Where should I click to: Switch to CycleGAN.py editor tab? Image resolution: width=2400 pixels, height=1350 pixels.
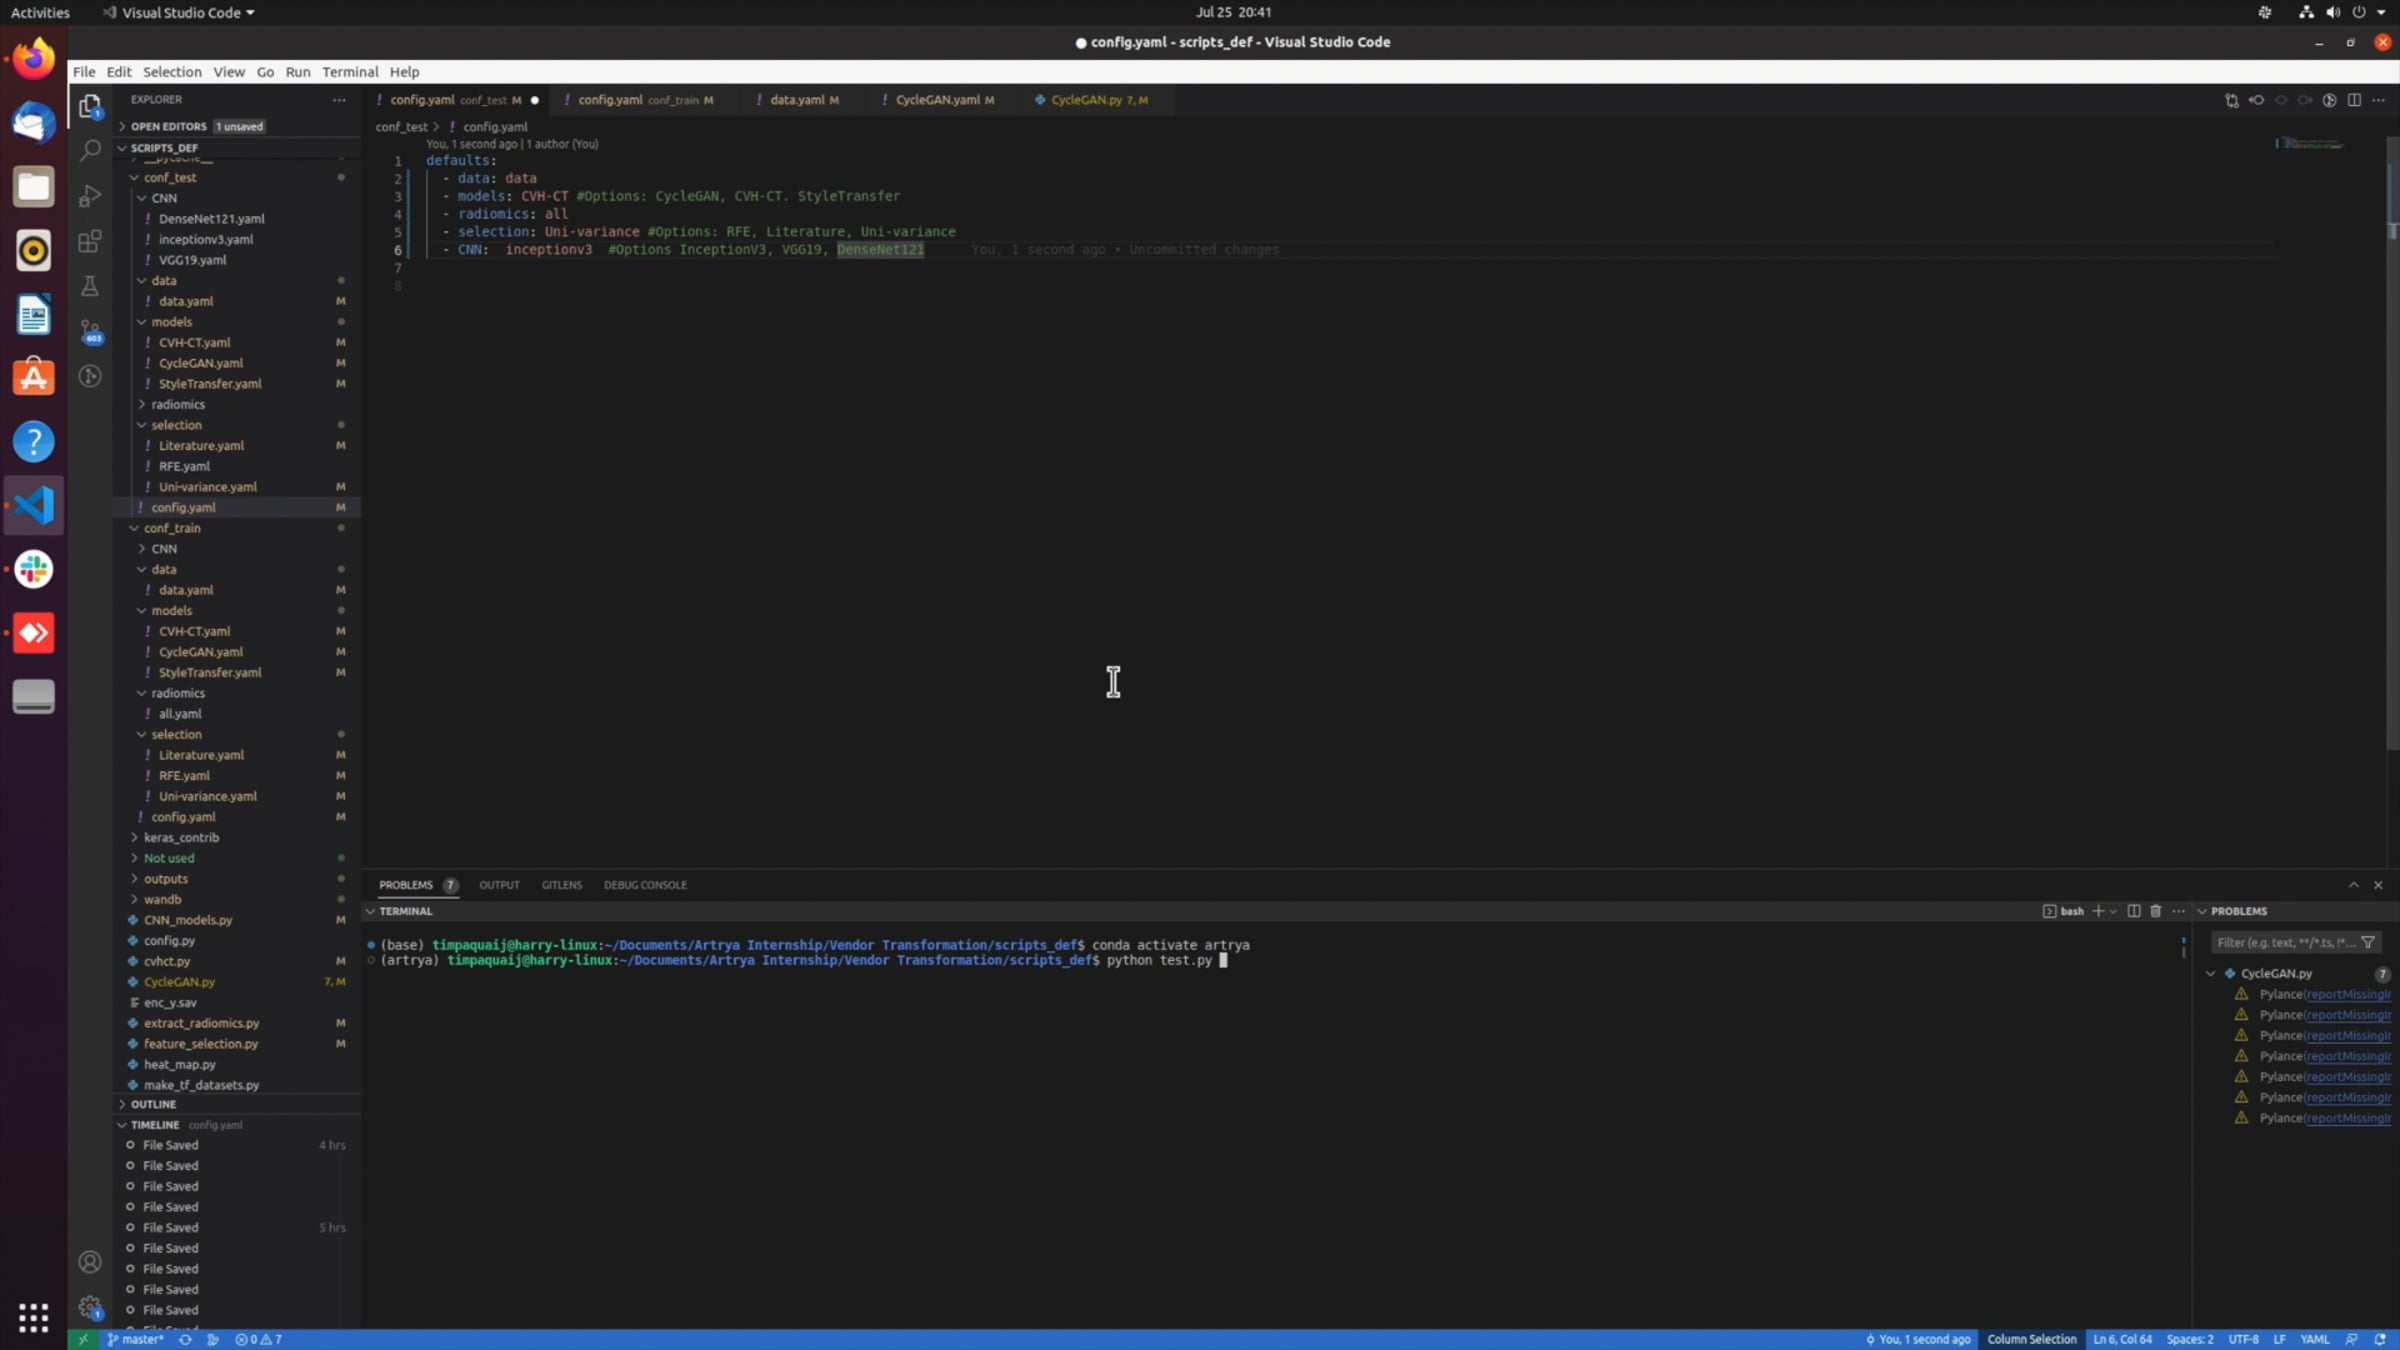[1098, 100]
